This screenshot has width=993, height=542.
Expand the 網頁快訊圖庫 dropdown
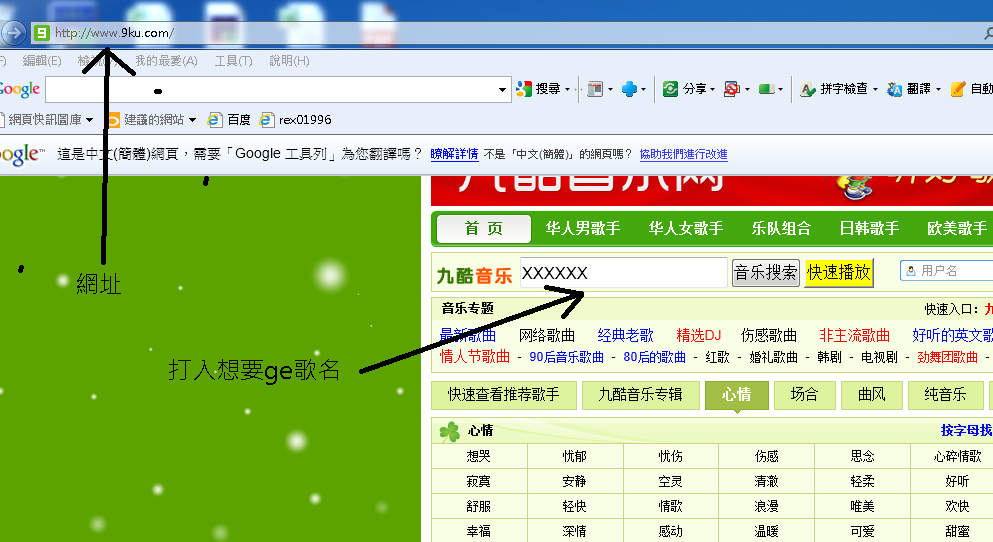tap(90, 120)
